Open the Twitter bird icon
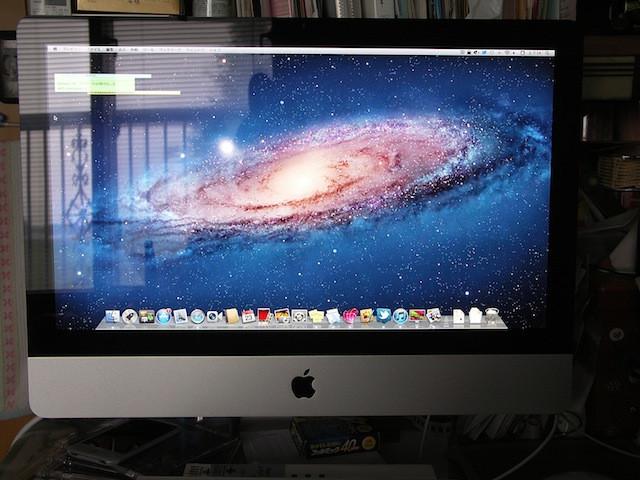This screenshot has height=480, width=640. [x=383, y=316]
